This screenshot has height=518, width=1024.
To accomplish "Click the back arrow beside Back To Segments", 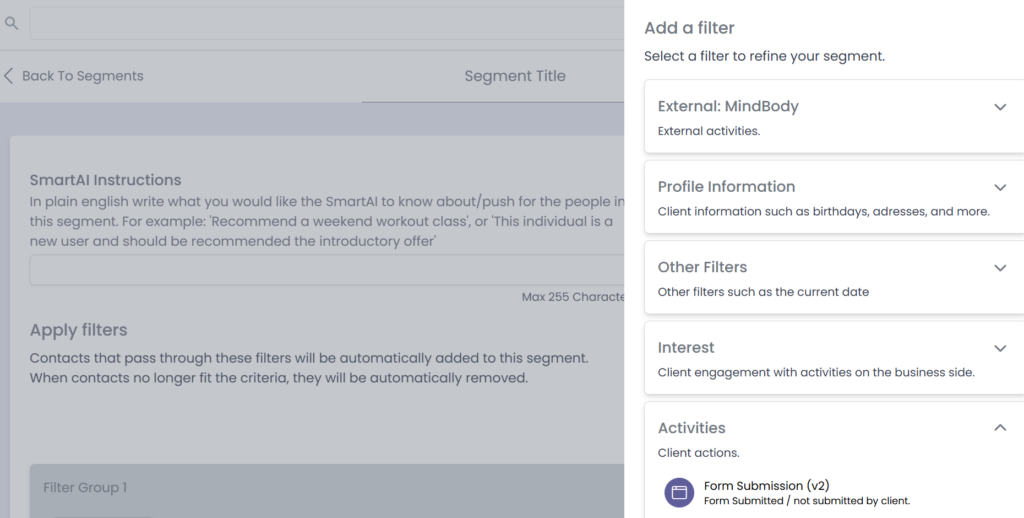I will (9, 76).
